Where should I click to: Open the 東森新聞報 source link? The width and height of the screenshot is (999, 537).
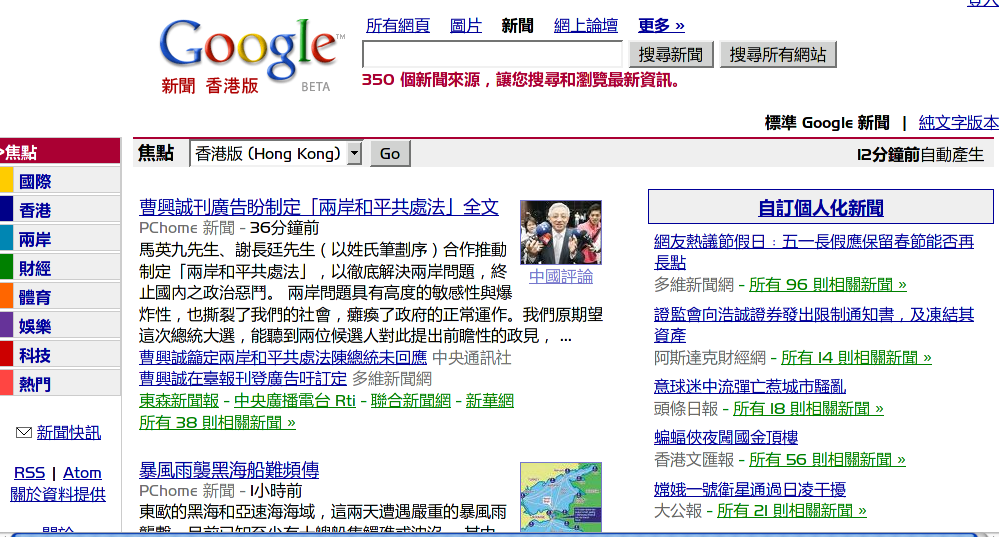[179, 401]
